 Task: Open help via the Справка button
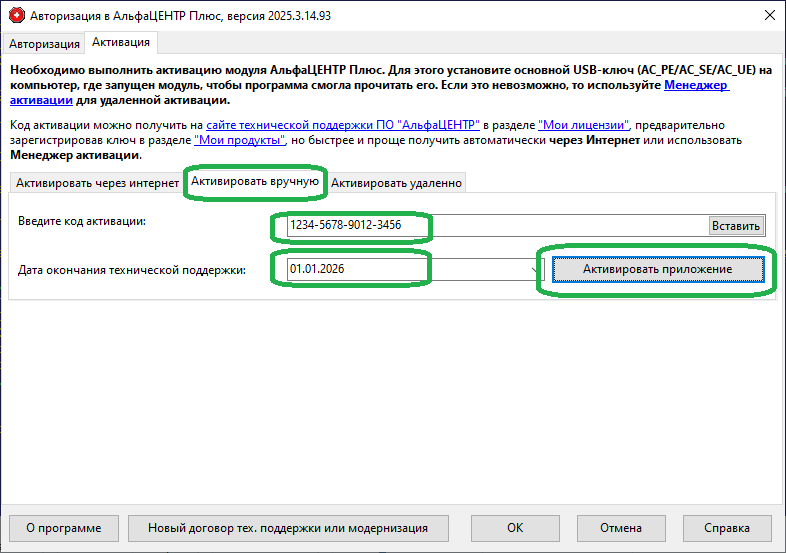[727, 528]
